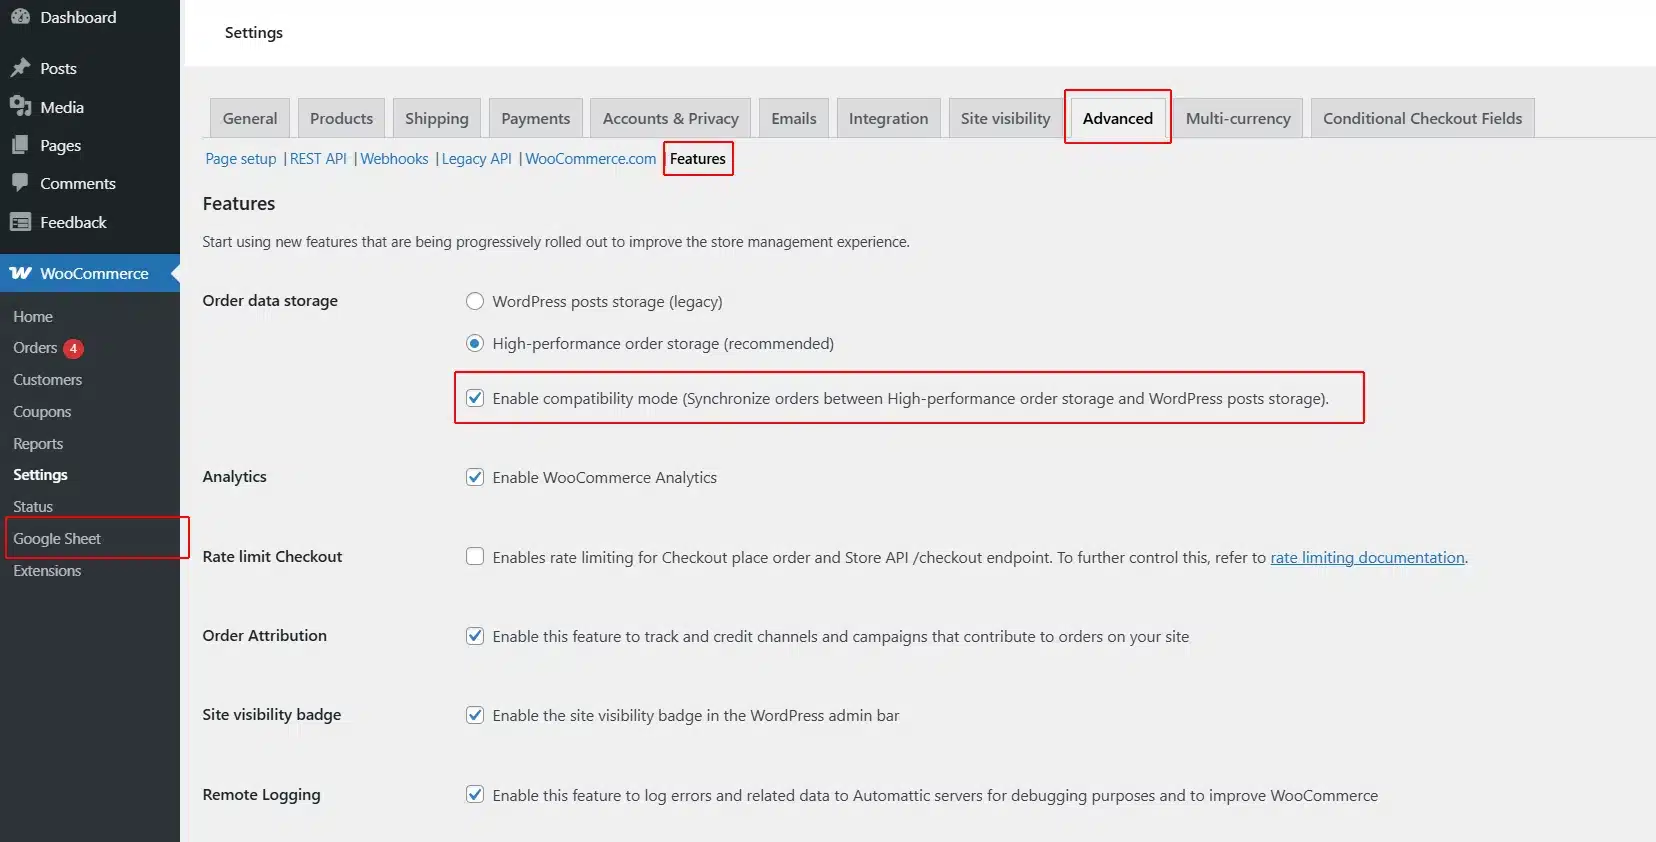Click the Posts pushpin icon

click(x=20, y=68)
